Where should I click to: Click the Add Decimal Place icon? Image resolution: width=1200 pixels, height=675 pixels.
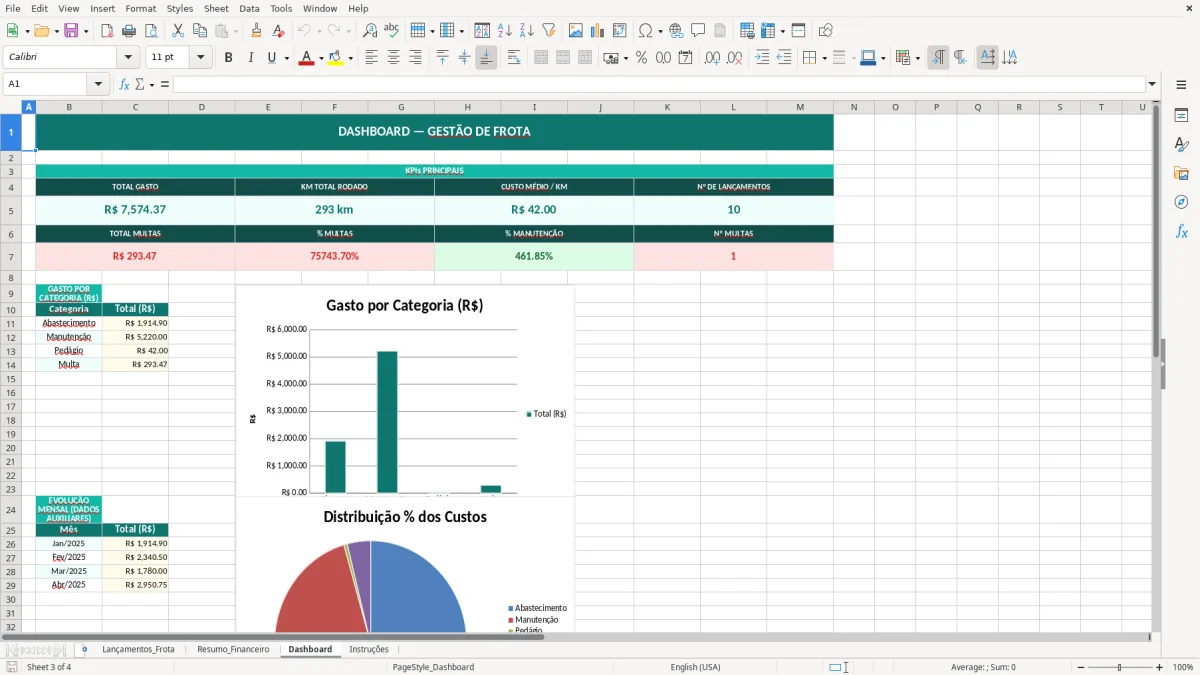pyautogui.click(x=712, y=58)
